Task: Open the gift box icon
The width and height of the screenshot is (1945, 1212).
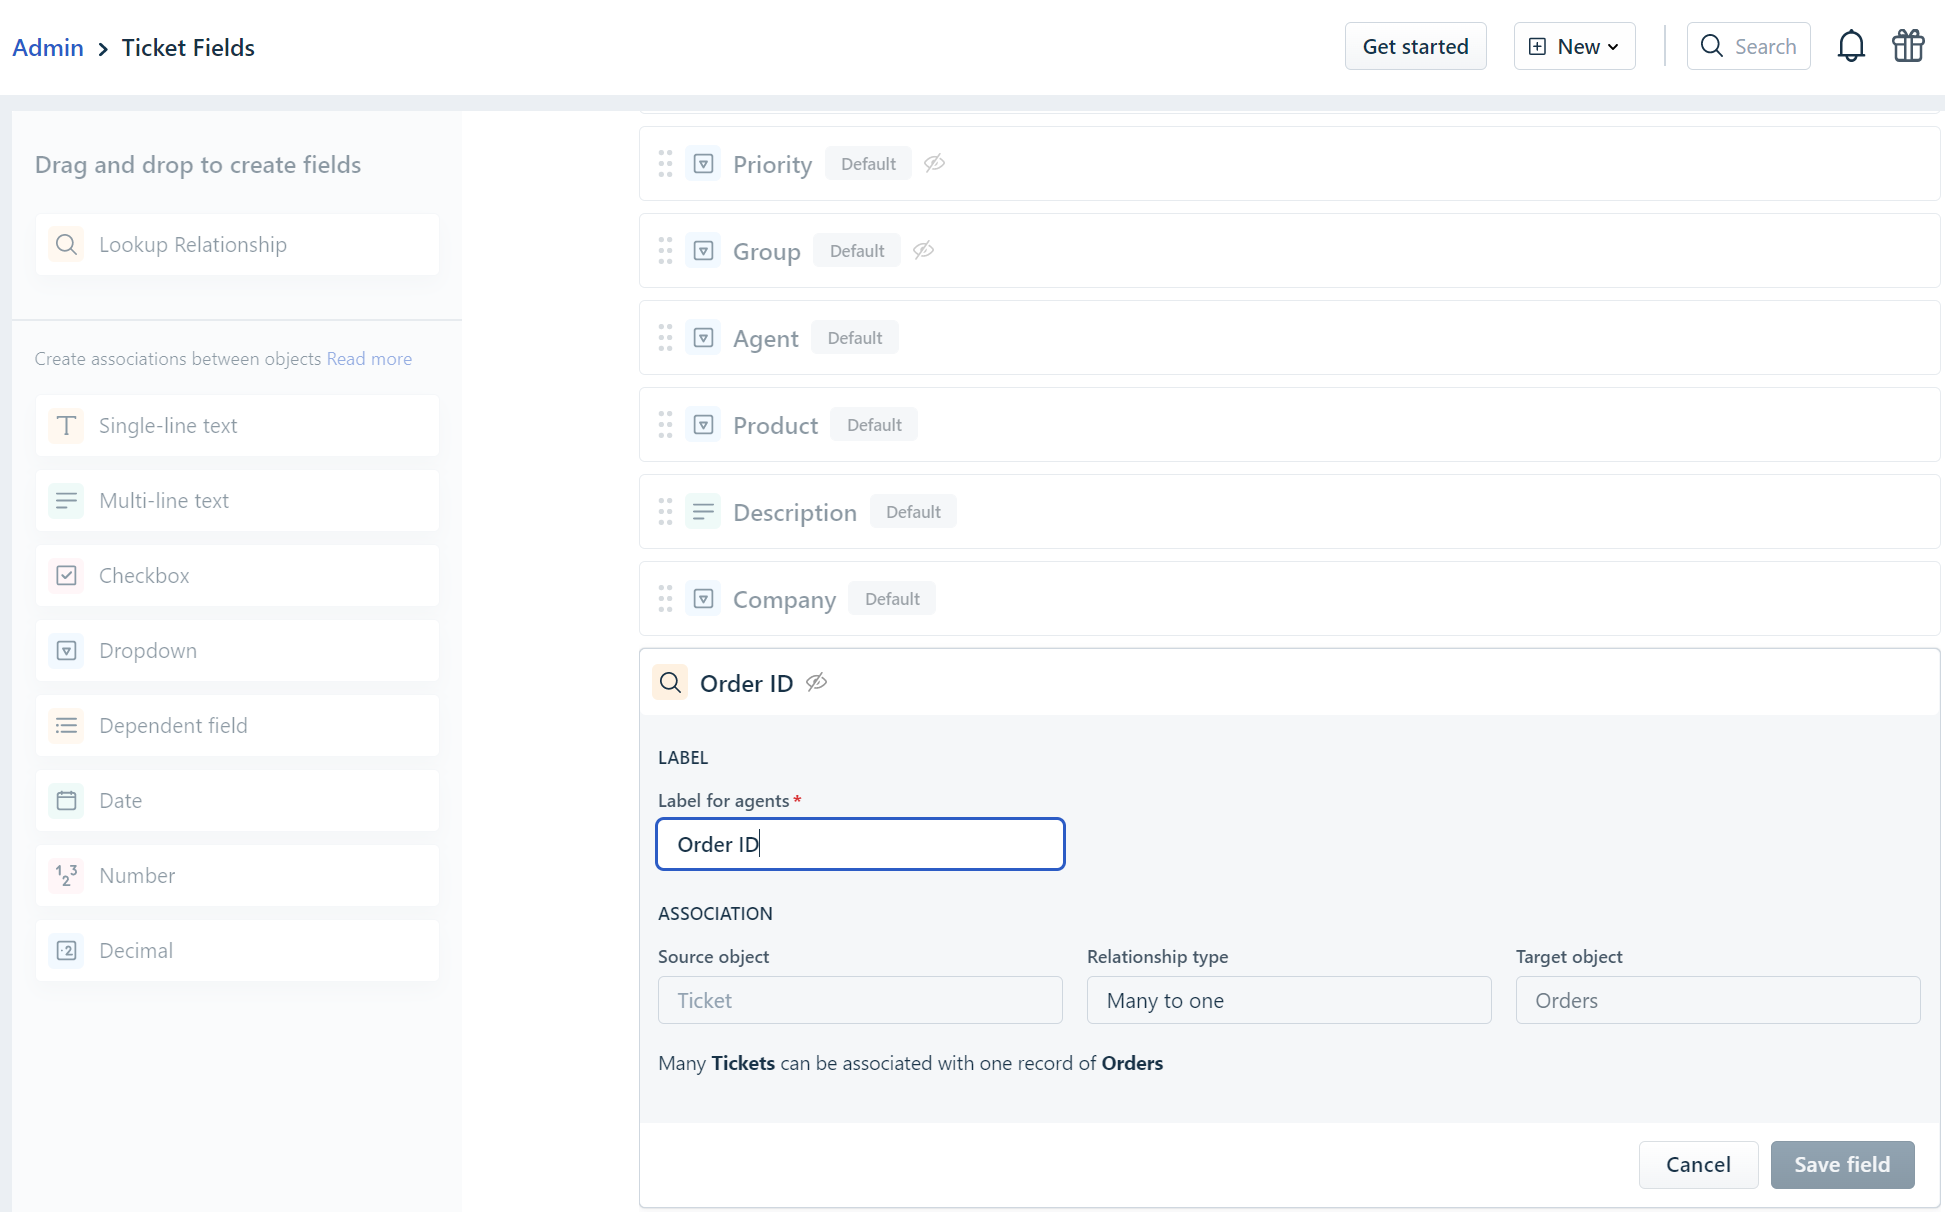Action: 1908,46
